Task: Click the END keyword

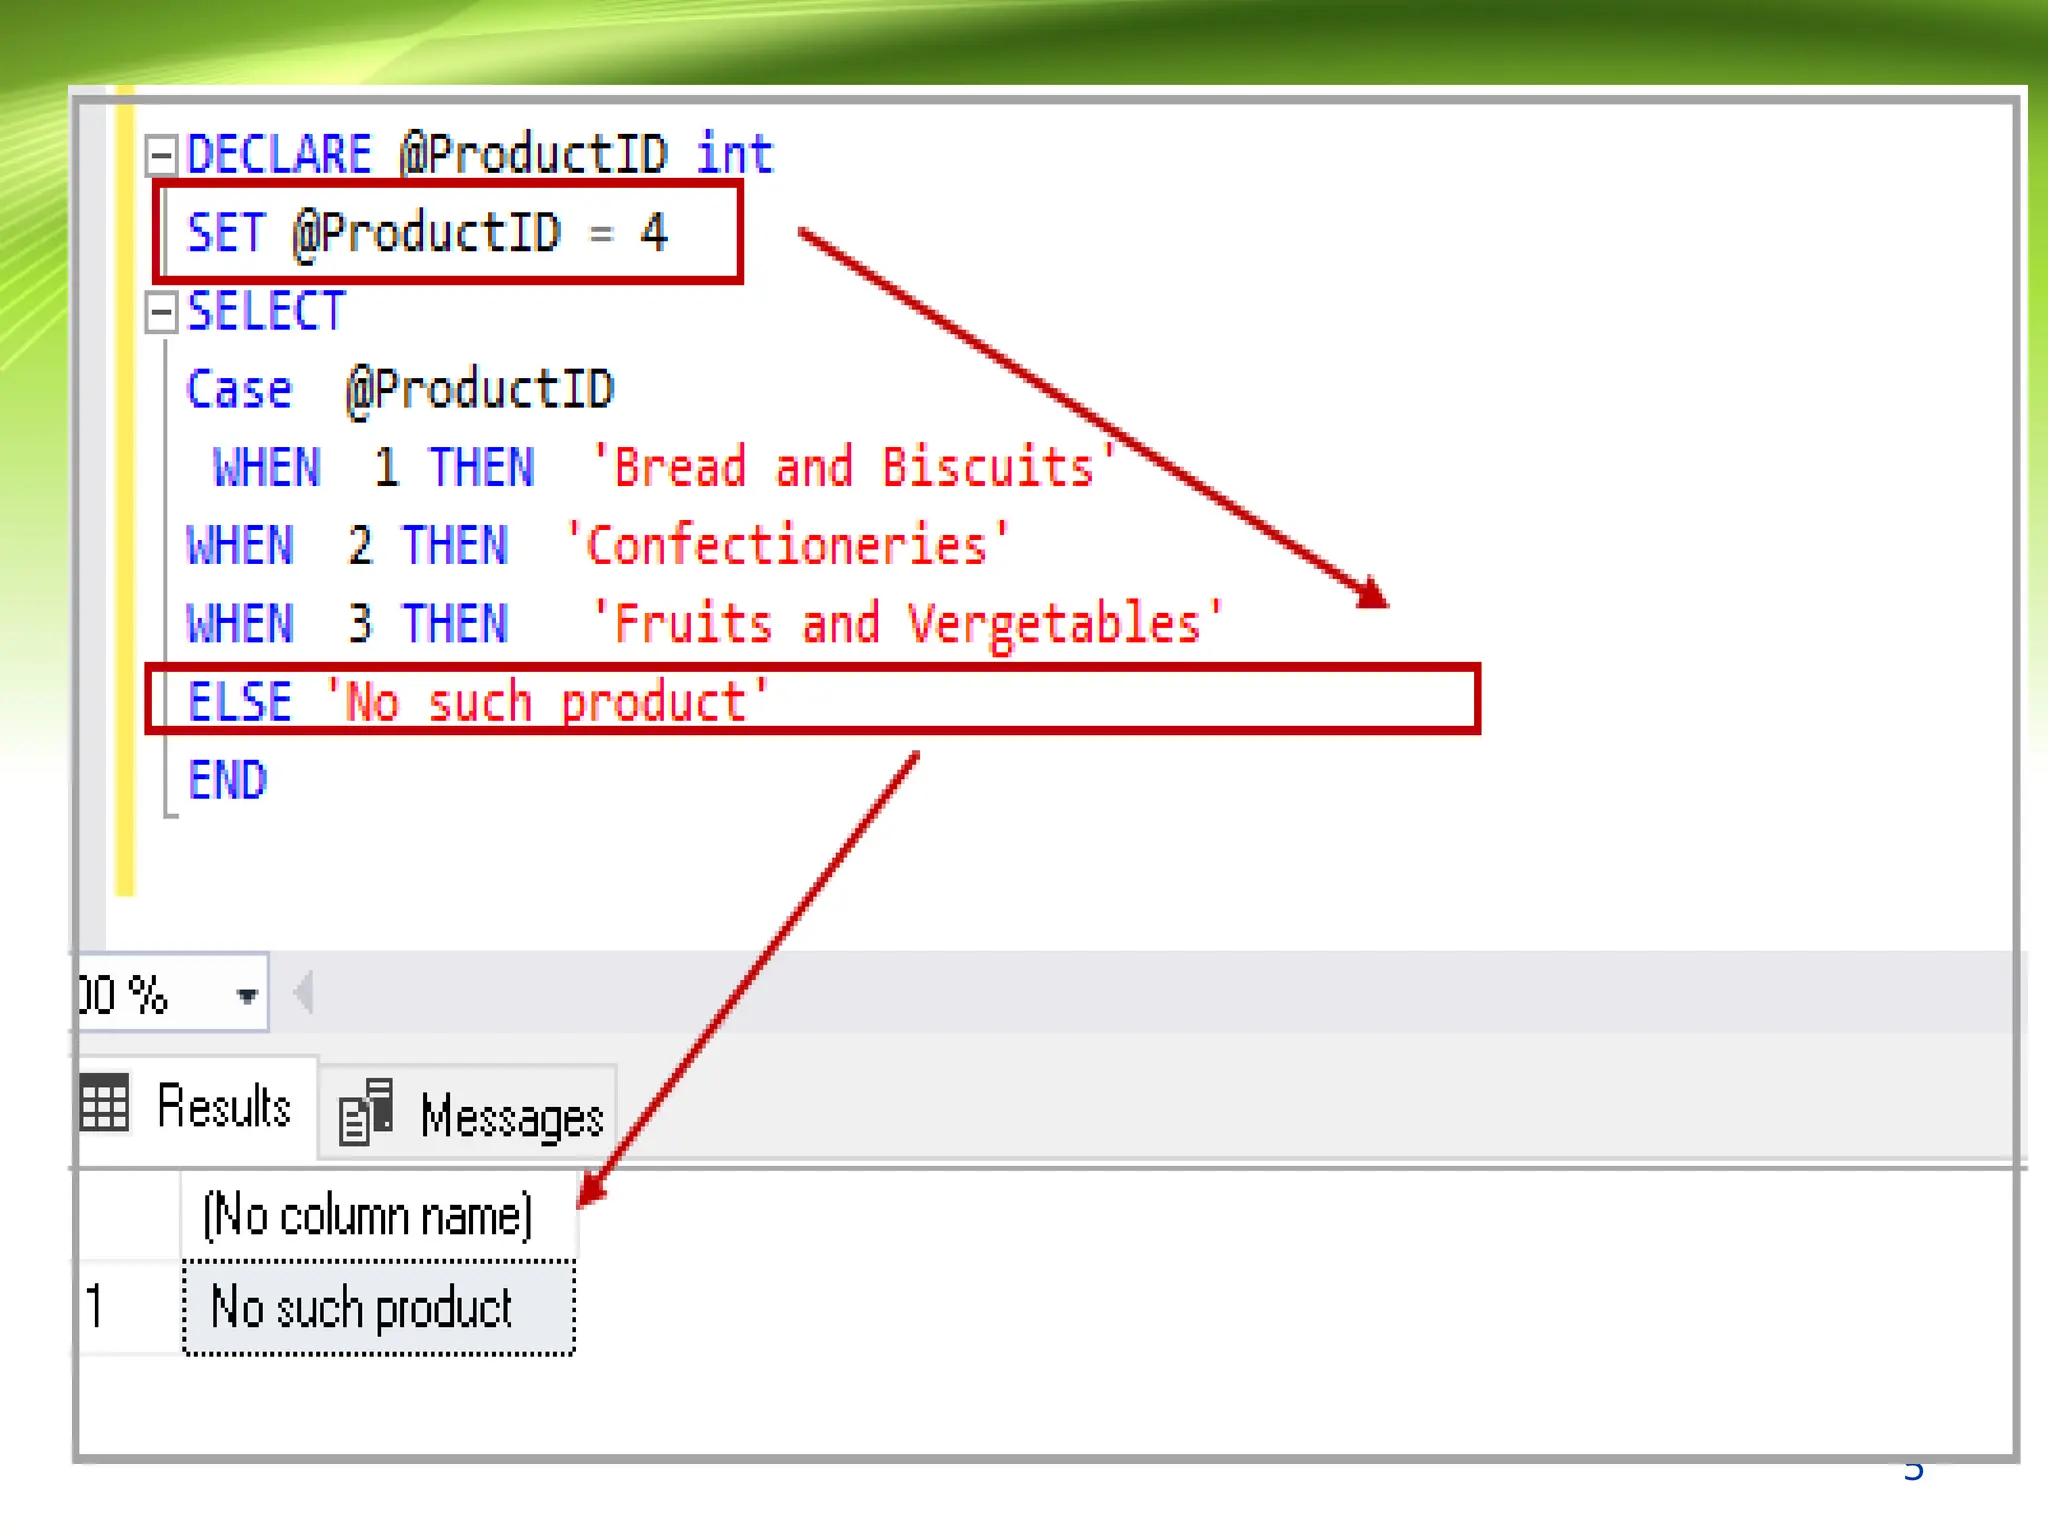Action: coord(228,780)
